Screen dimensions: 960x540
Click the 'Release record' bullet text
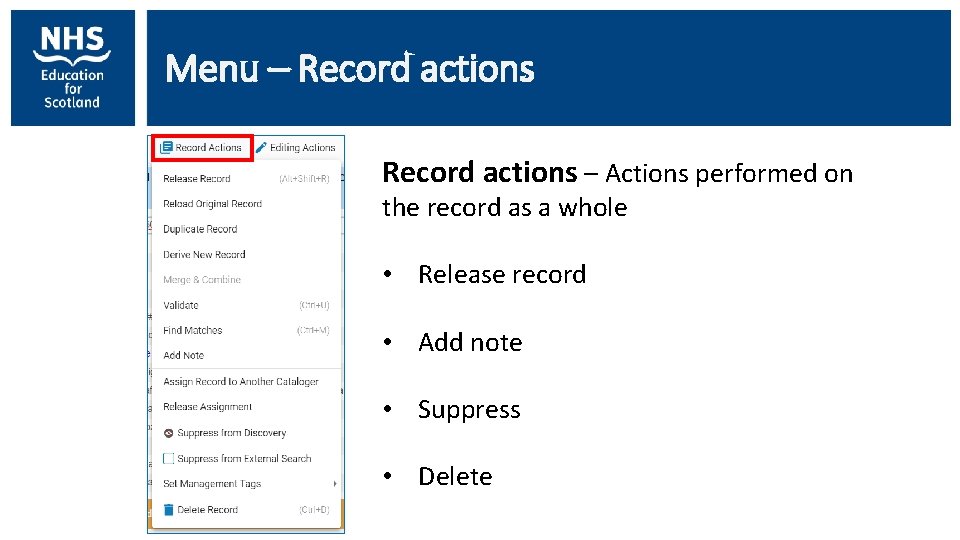(x=502, y=274)
